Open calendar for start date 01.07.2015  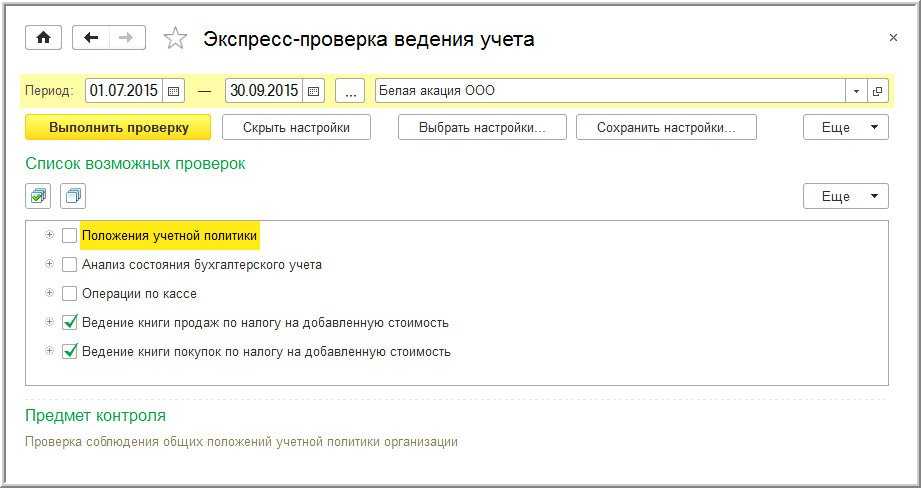[173, 91]
